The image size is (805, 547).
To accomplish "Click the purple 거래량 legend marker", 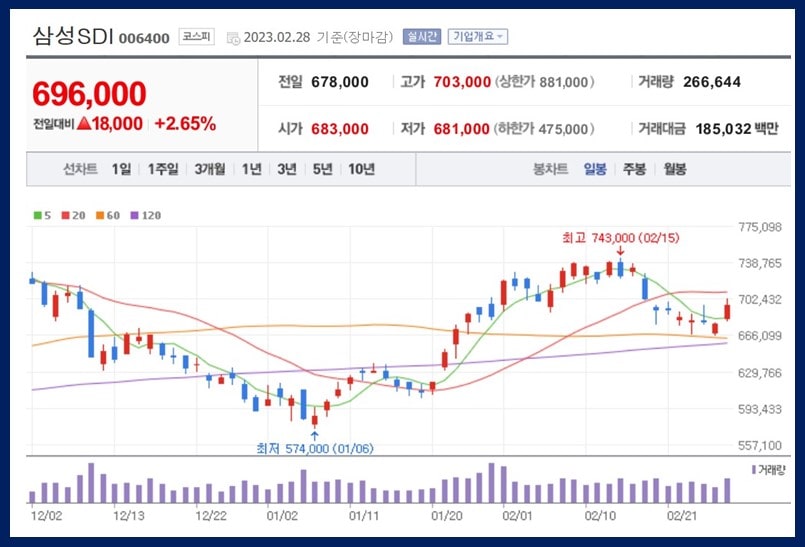I will point(754,469).
